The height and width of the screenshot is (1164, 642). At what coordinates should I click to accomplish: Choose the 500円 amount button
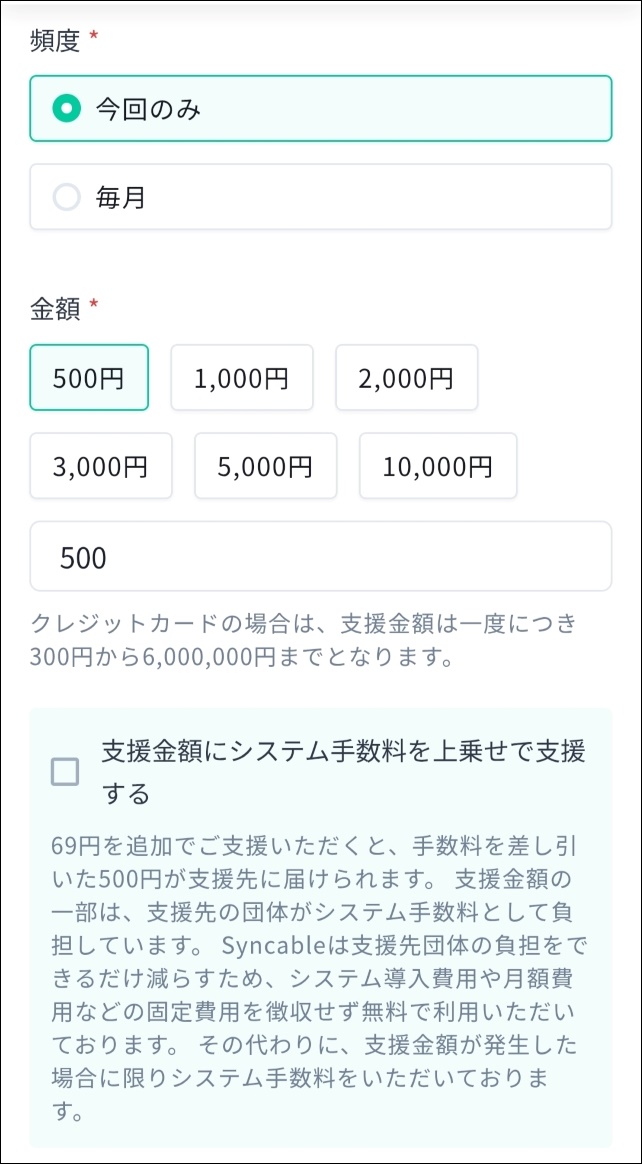point(89,378)
